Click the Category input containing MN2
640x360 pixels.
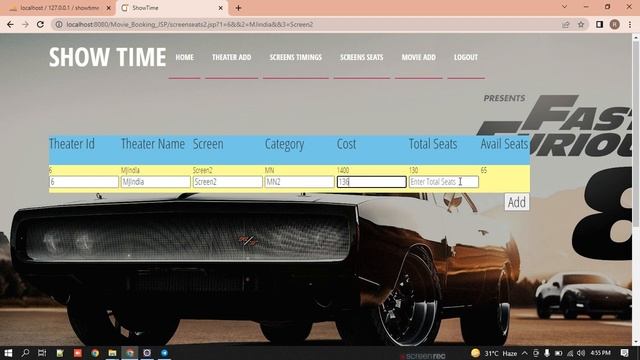[299, 182]
